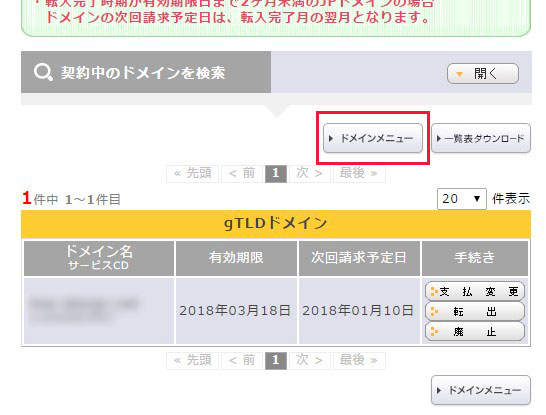The width and height of the screenshot is (546, 415).
Task: Click 支払変更 procedure button
Action: (475, 291)
